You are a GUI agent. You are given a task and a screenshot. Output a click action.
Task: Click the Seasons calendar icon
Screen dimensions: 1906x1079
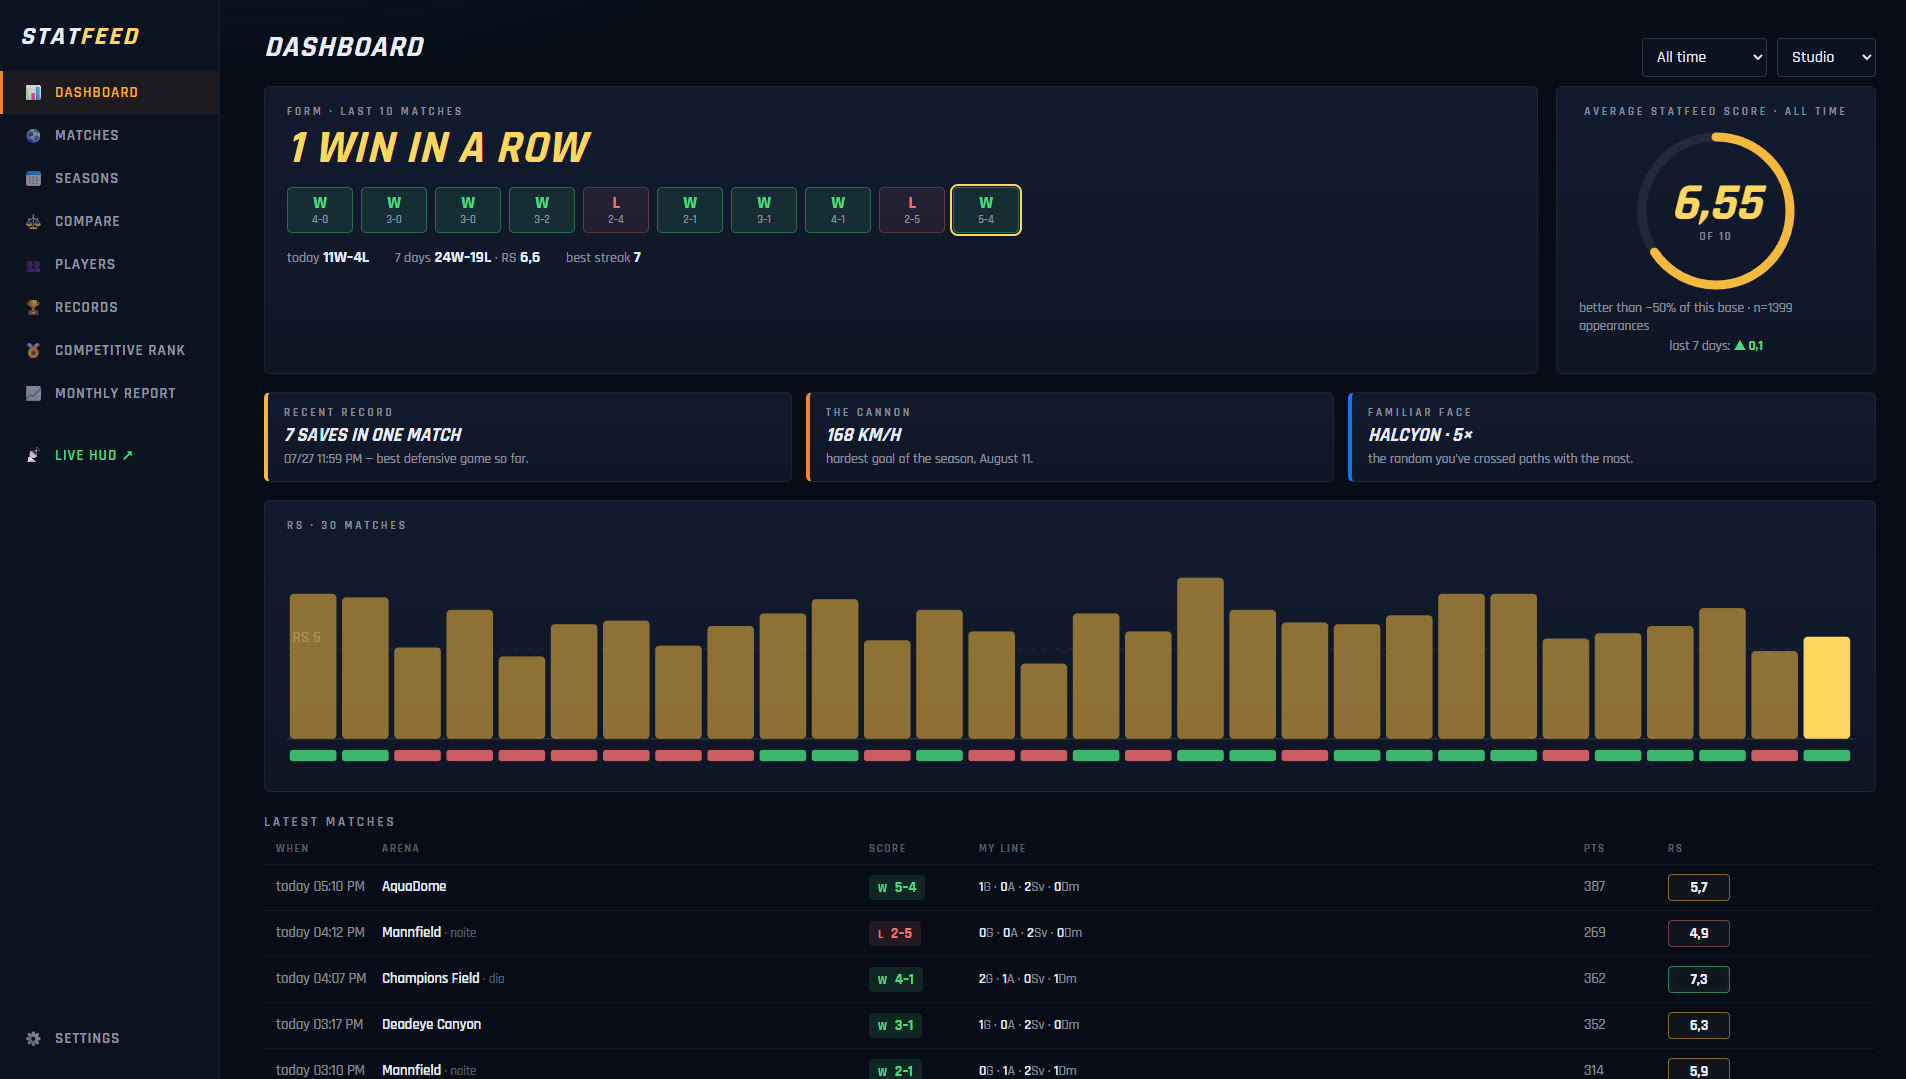(33, 179)
